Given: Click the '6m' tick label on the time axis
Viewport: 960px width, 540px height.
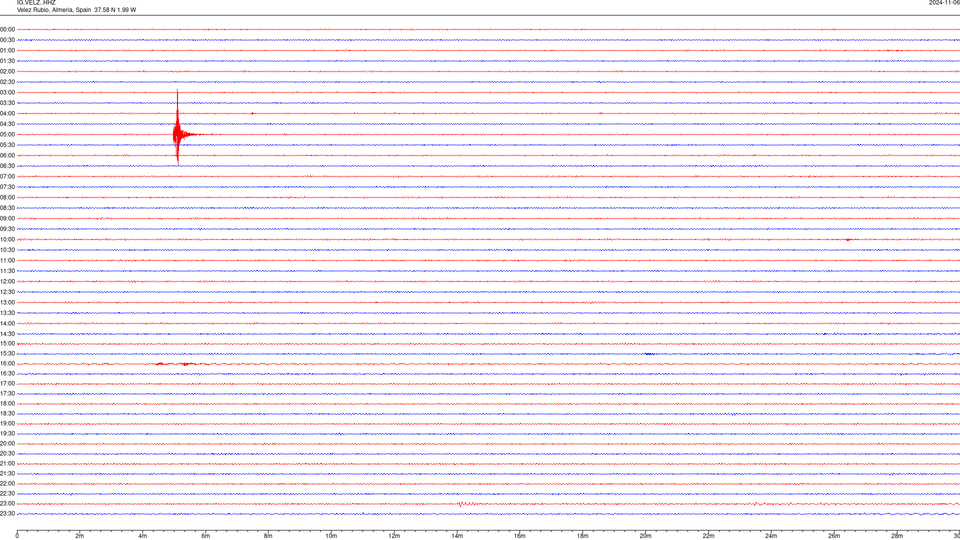Looking at the screenshot, I should point(206,536).
